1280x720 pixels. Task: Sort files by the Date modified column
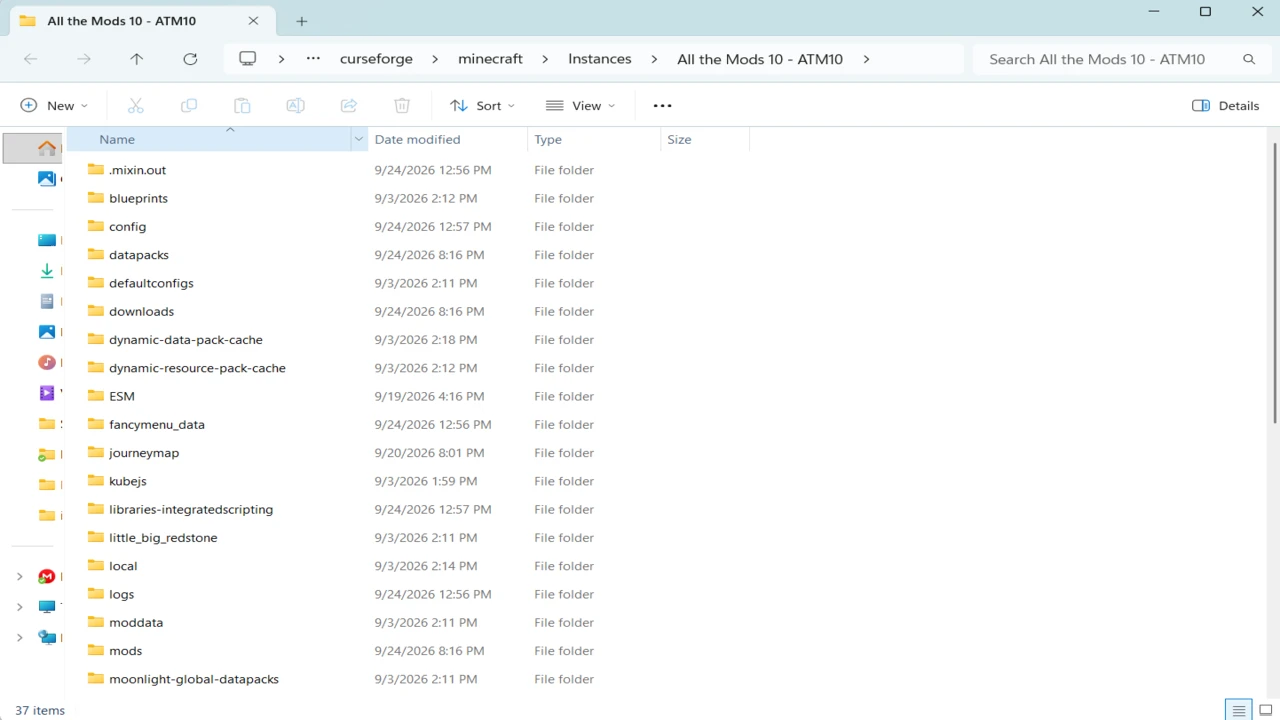click(447, 140)
